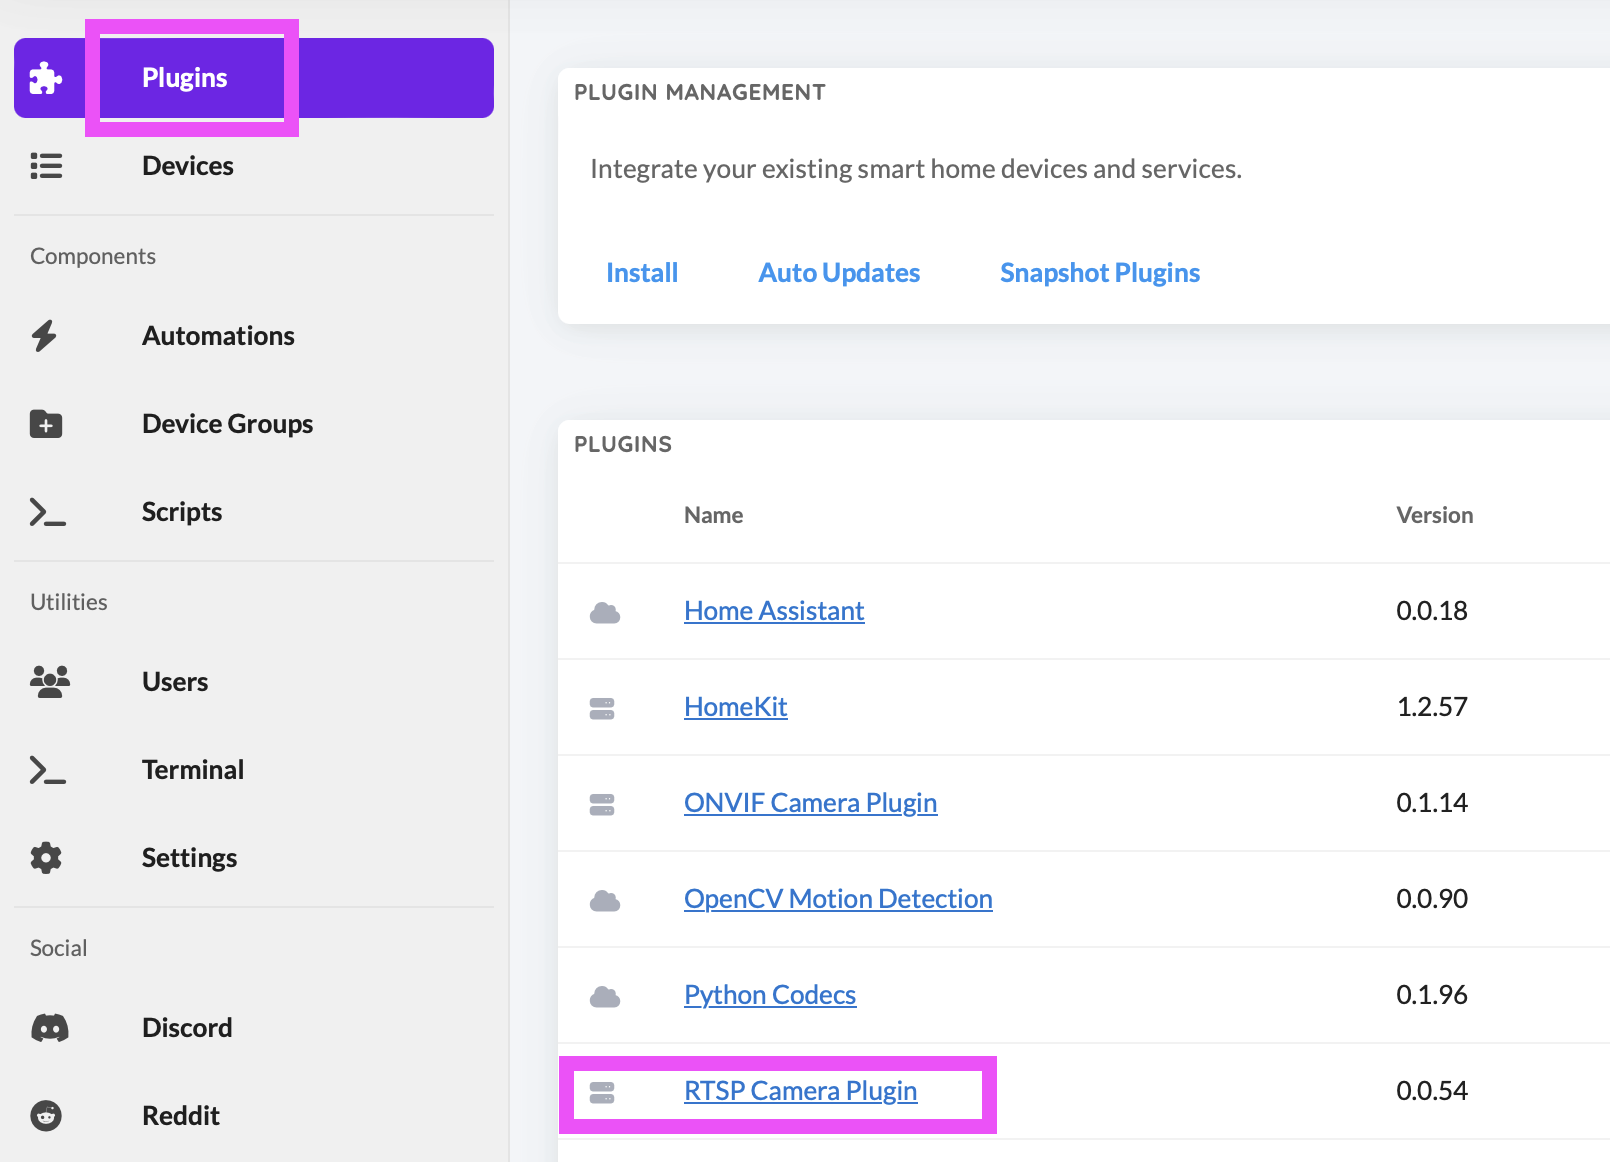The image size is (1610, 1162).
Task: Click the Devices list icon
Action: (46, 166)
